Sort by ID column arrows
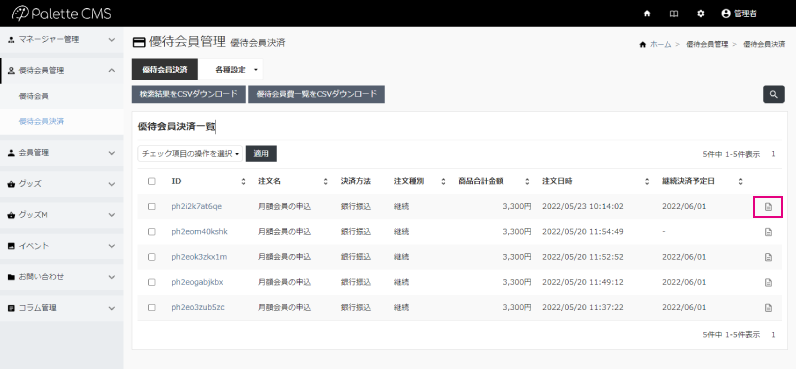The image size is (796, 369). [243, 181]
